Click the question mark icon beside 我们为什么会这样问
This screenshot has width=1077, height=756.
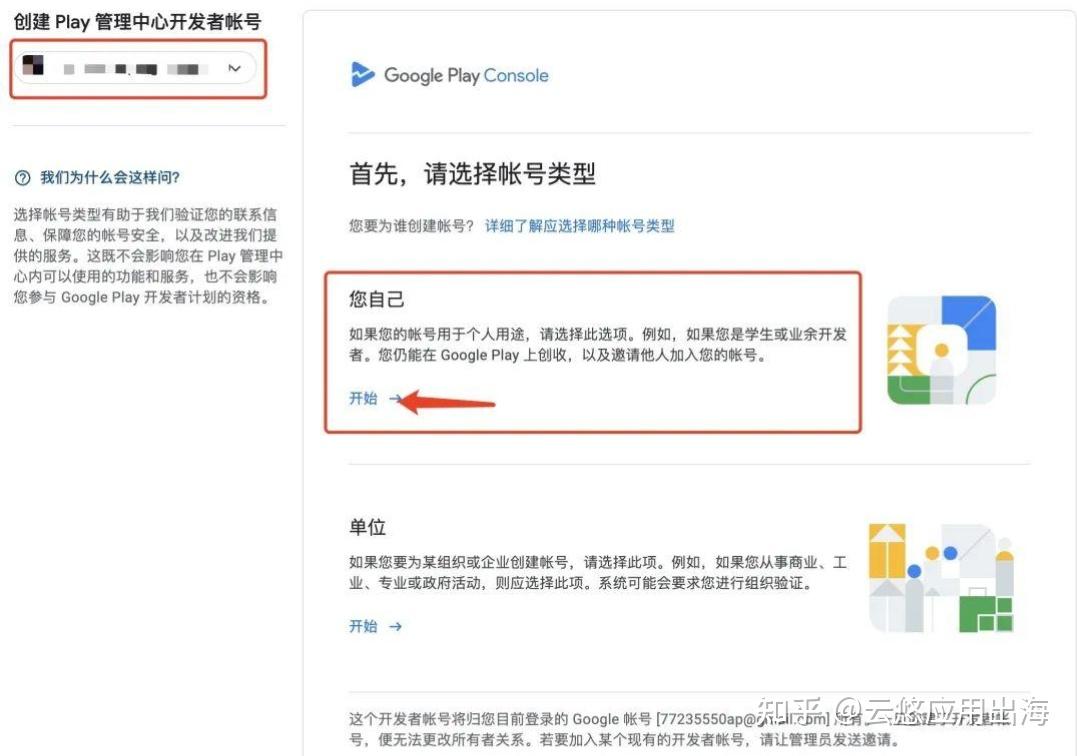[23, 177]
